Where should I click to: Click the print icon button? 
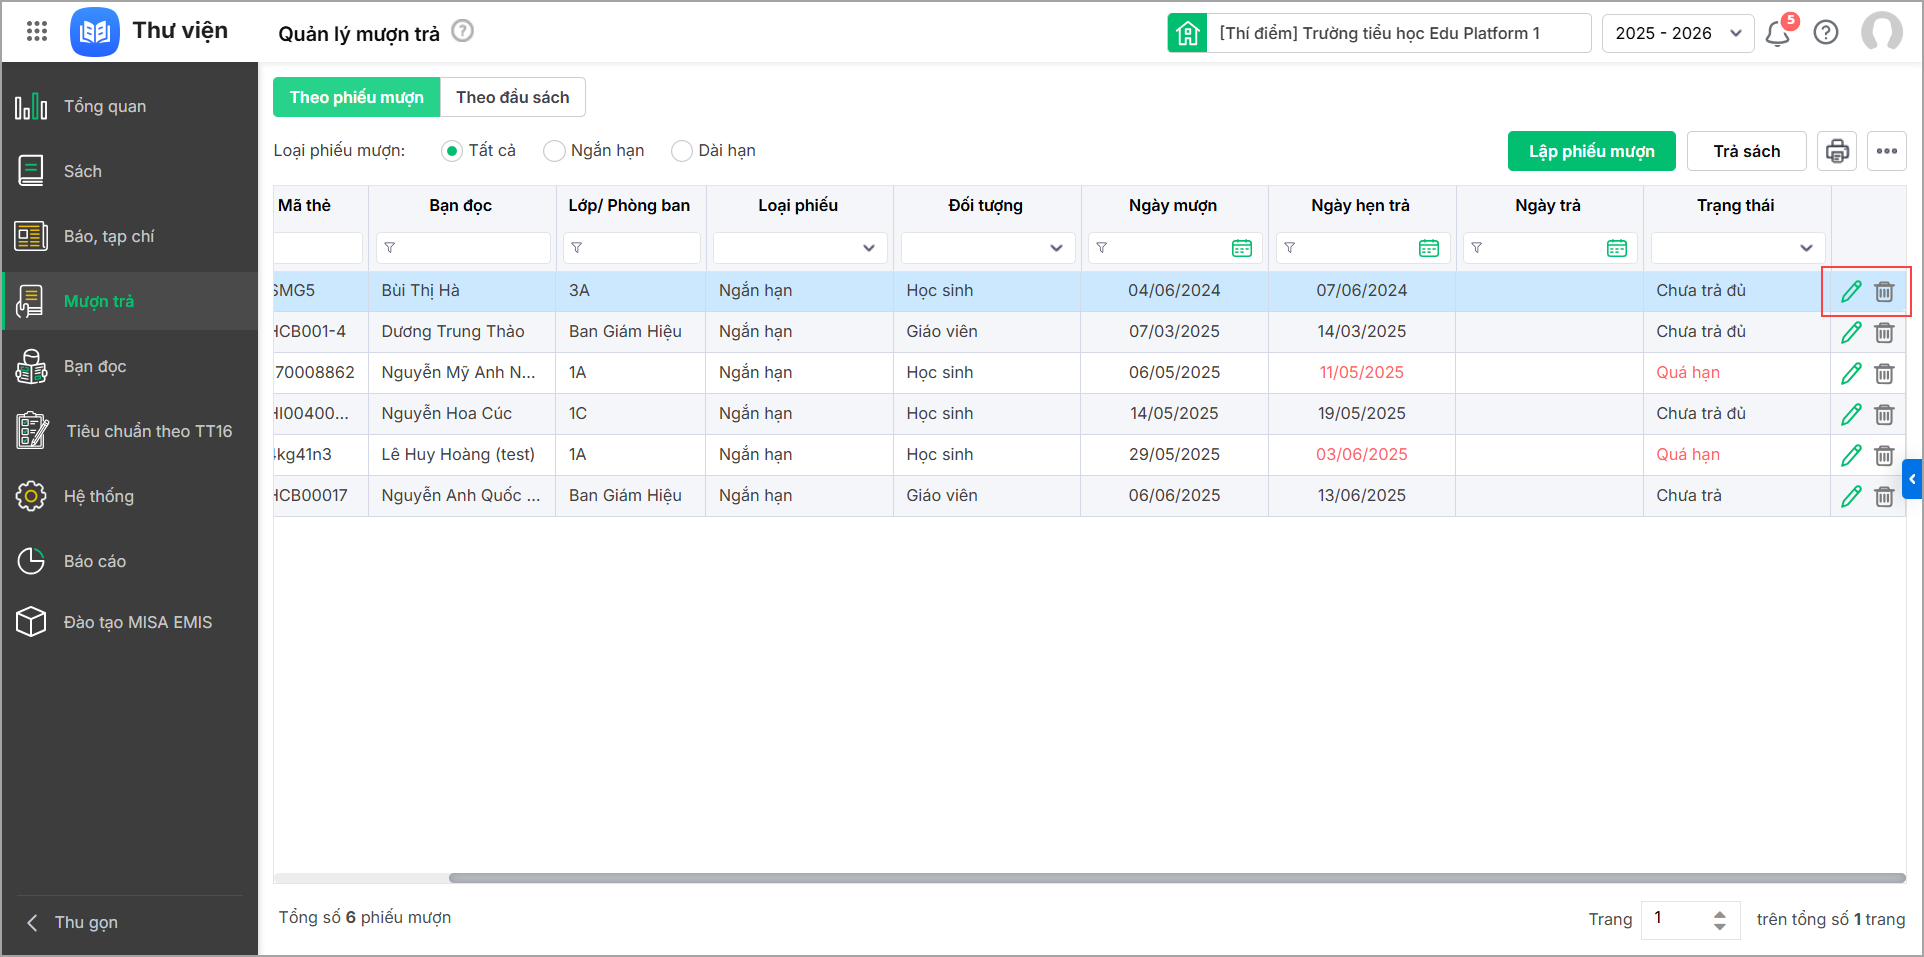[x=1836, y=151]
